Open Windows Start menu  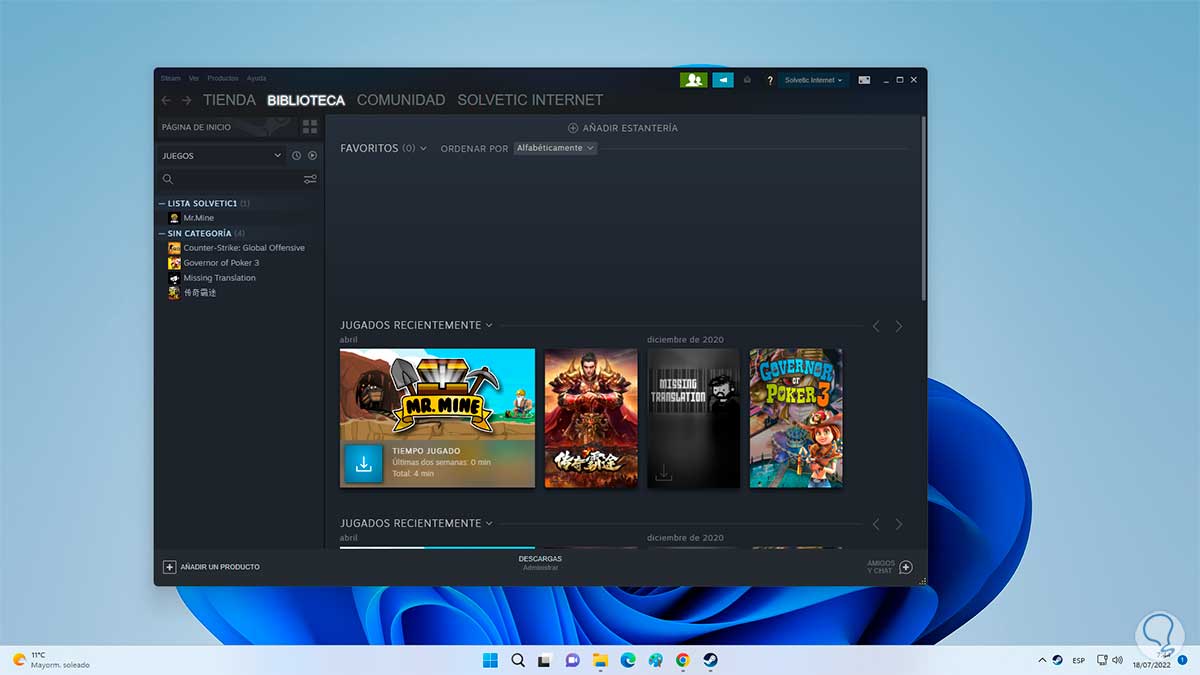click(490, 660)
